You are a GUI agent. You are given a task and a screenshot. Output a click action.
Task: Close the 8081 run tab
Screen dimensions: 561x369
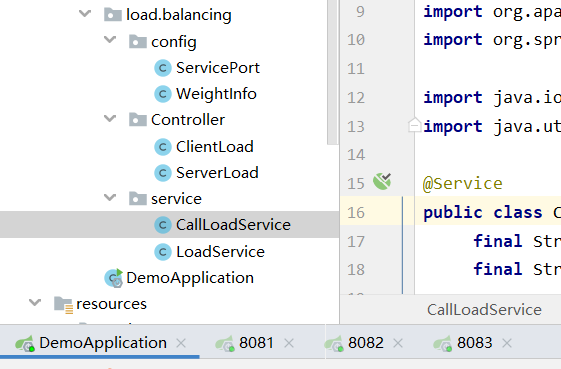(289, 344)
